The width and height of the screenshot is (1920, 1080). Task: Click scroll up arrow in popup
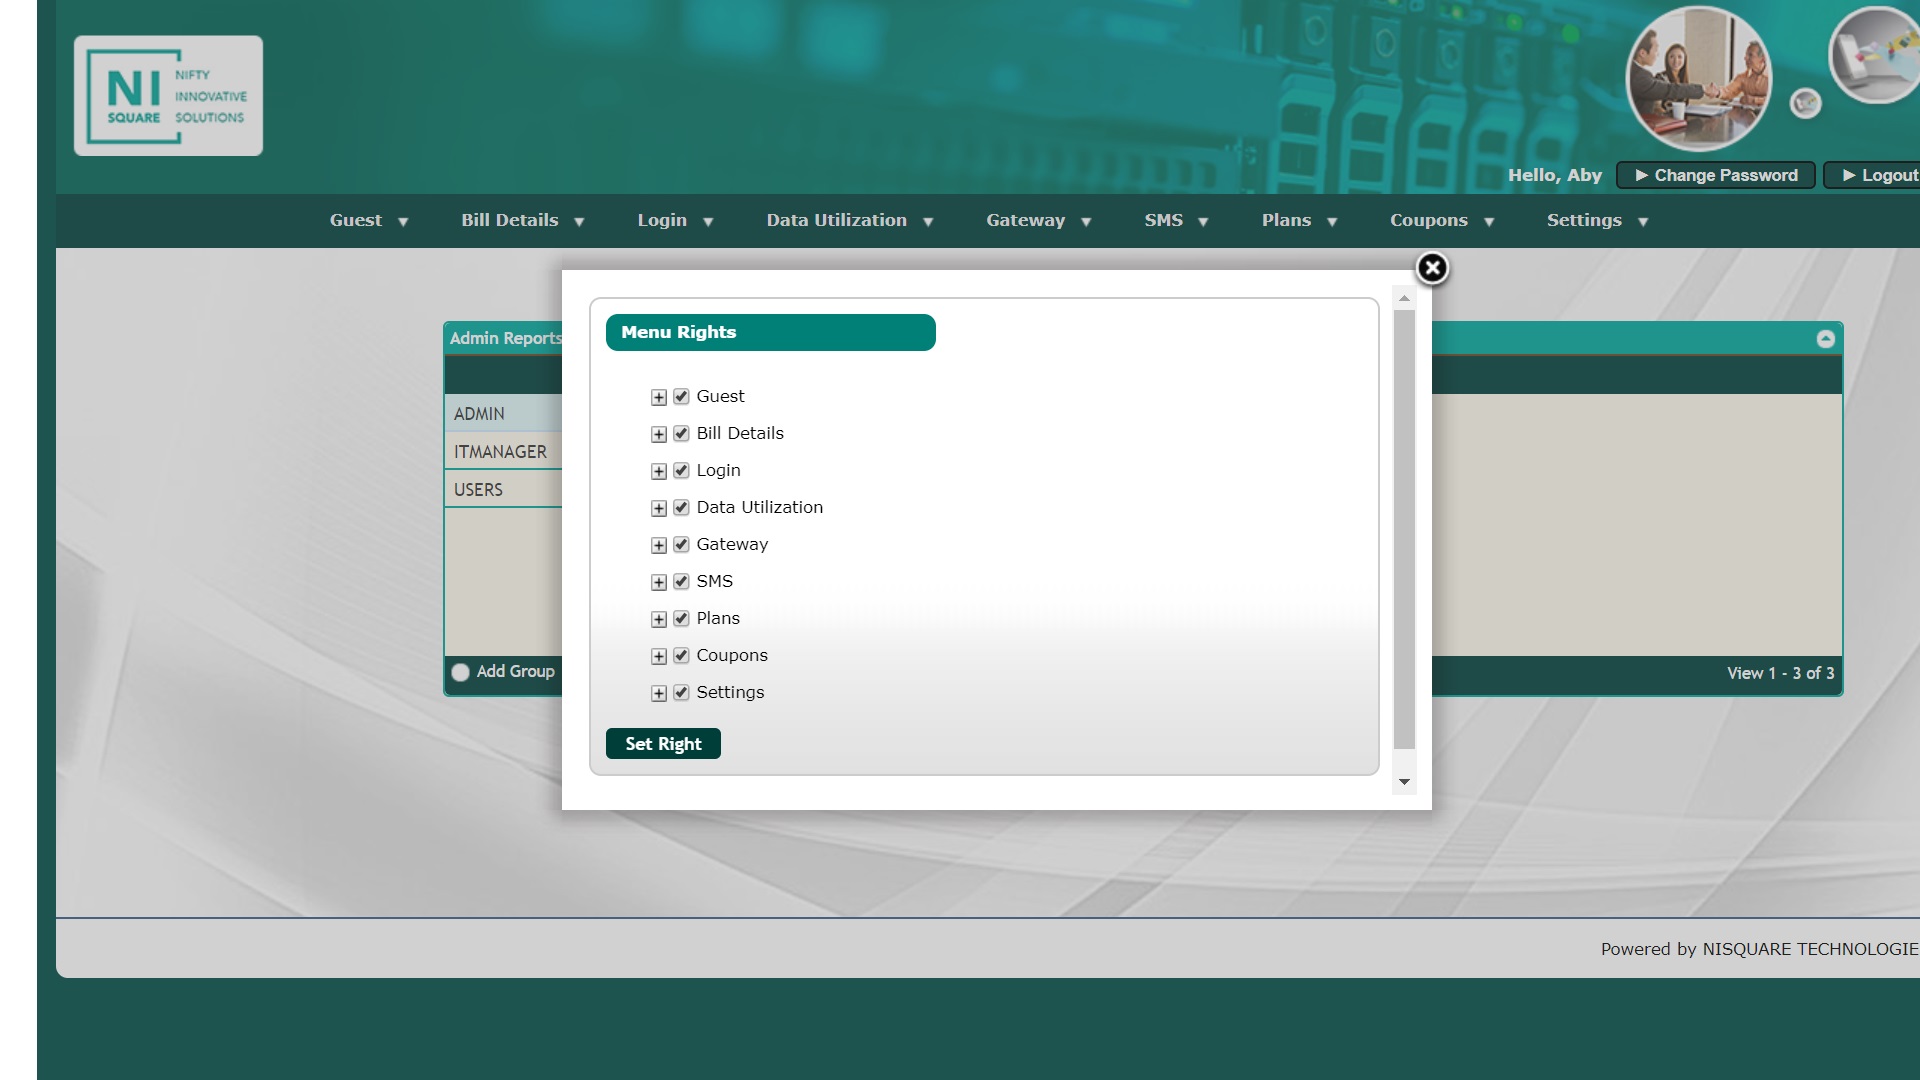[x=1404, y=299]
